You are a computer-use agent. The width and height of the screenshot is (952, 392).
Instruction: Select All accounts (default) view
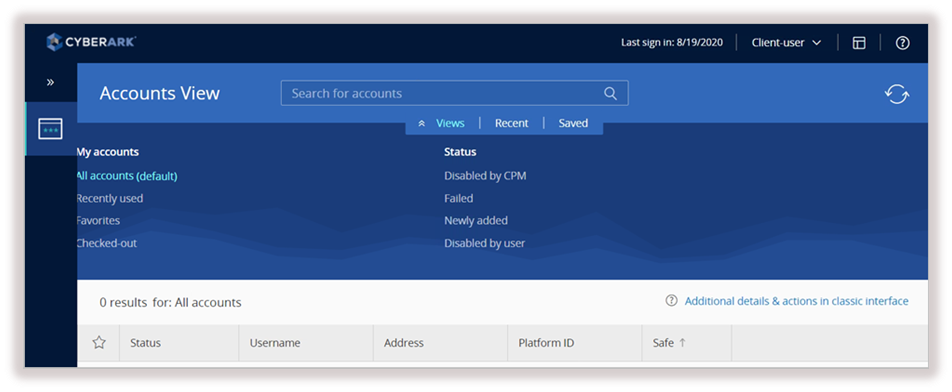pyautogui.click(x=127, y=176)
